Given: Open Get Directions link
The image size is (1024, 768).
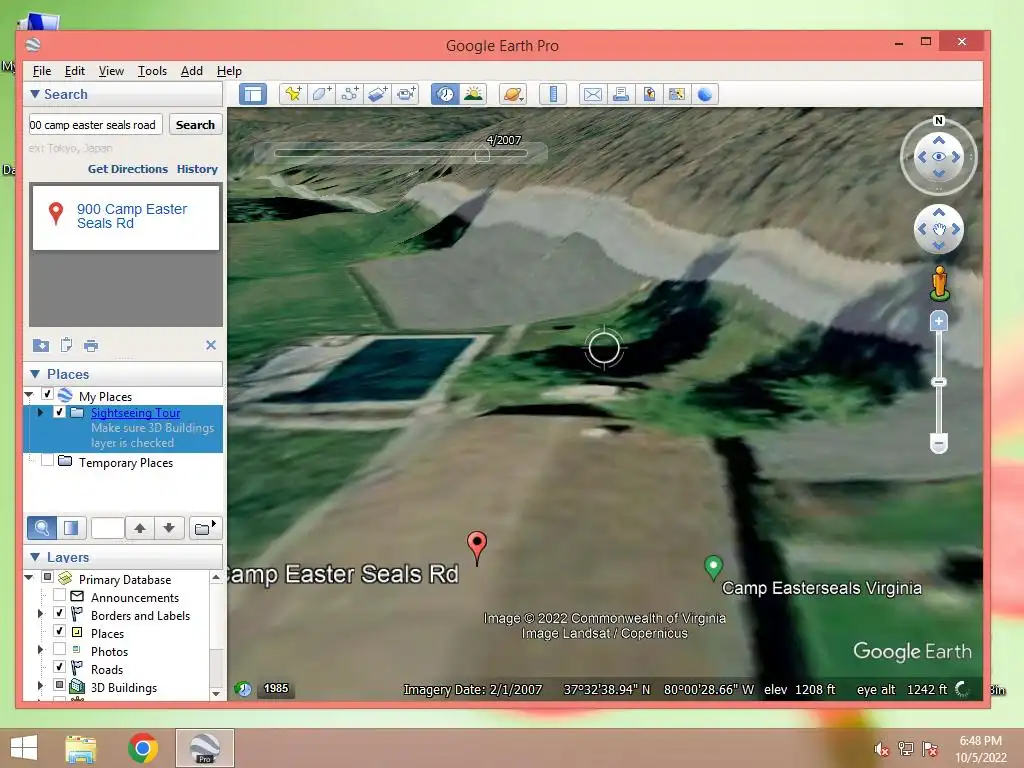Looking at the screenshot, I should tap(128, 169).
